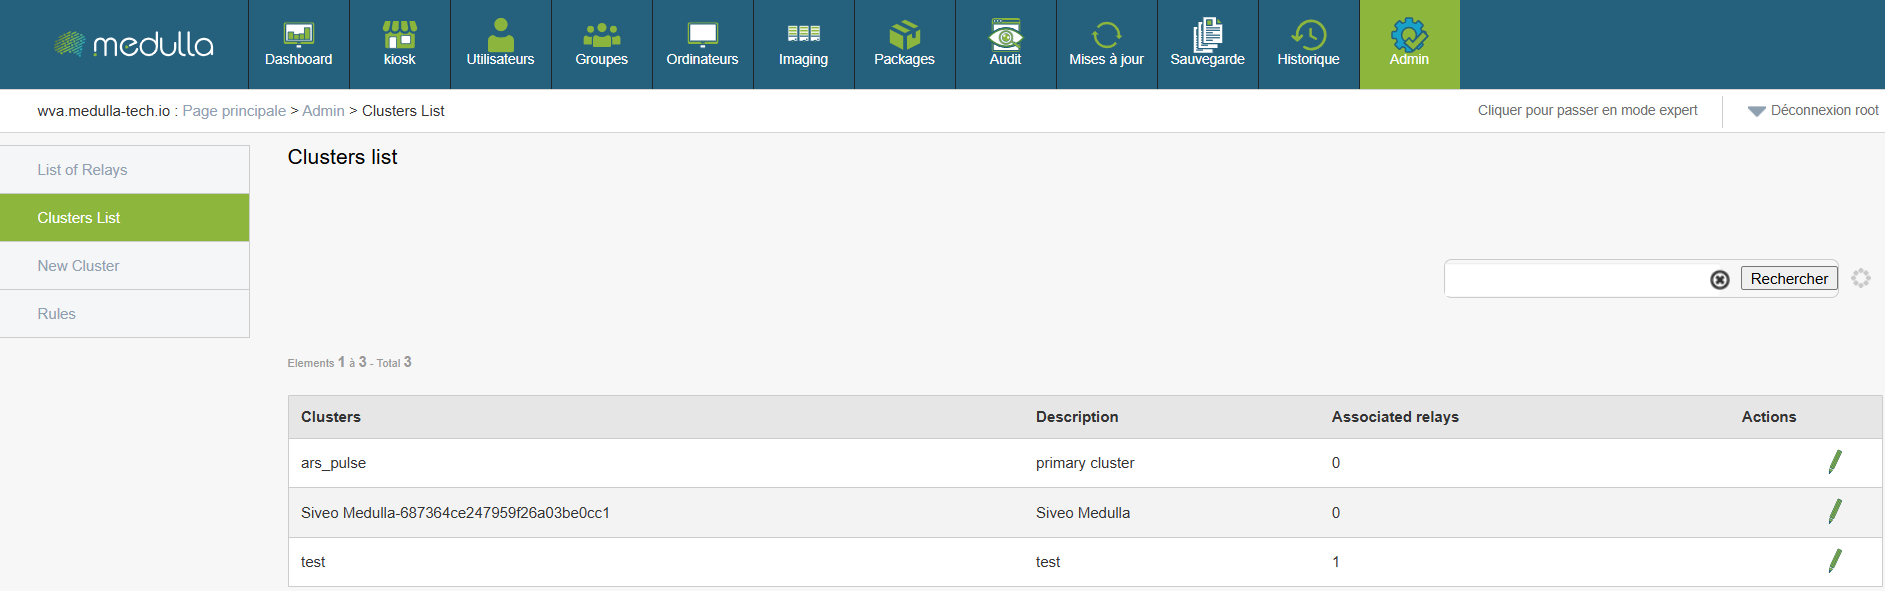This screenshot has width=1885, height=591.
Task: Clear the search field with X icon
Action: pos(1719,280)
